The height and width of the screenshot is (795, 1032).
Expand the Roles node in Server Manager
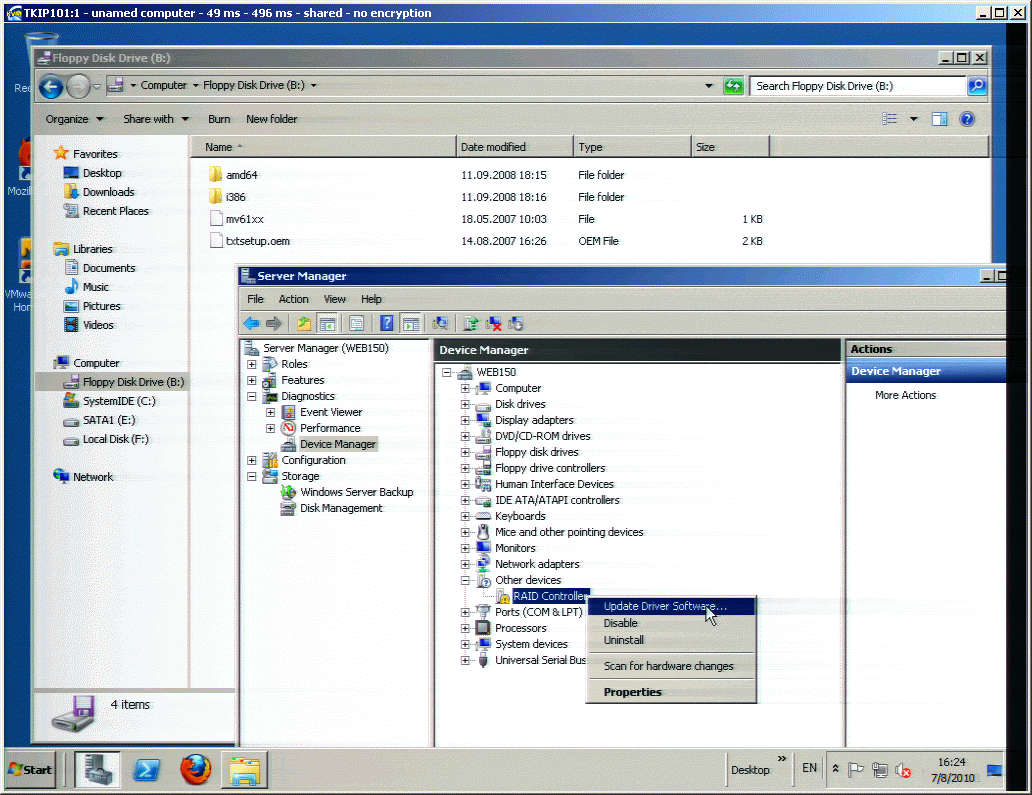click(x=251, y=365)
